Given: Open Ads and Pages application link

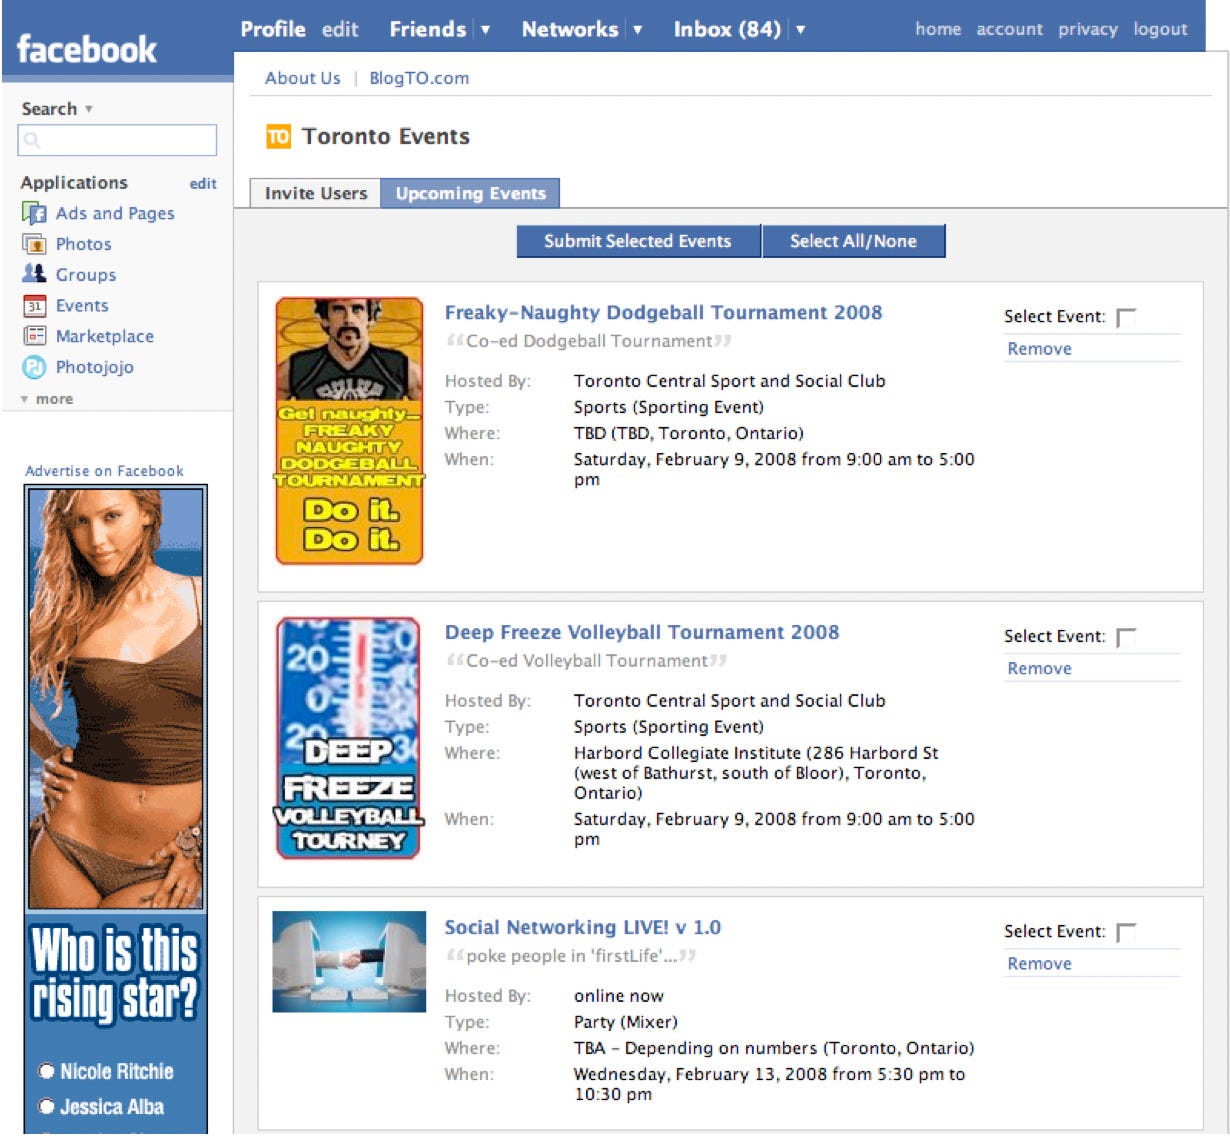Looking at the screenshot, I should click(115, 213).
